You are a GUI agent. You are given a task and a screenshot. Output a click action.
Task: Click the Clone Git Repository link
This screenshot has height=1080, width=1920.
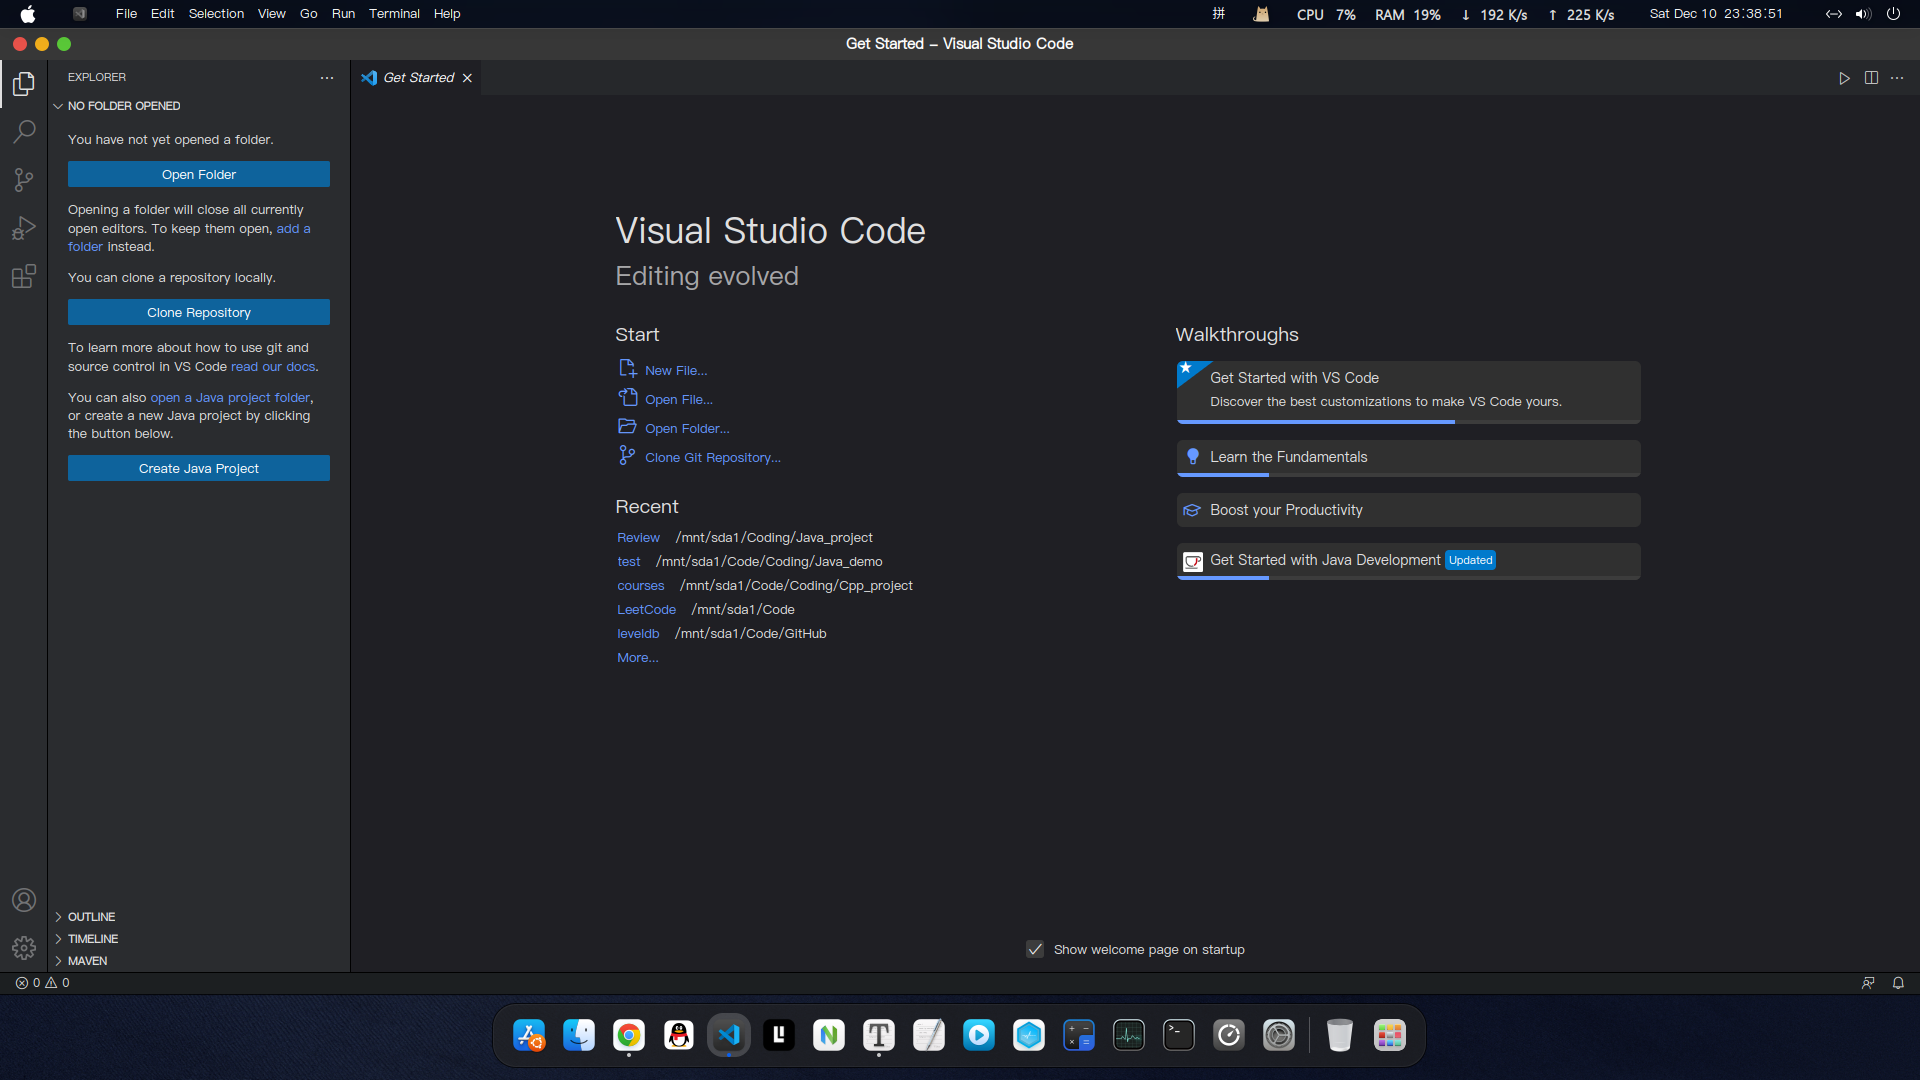pos(712,458)
